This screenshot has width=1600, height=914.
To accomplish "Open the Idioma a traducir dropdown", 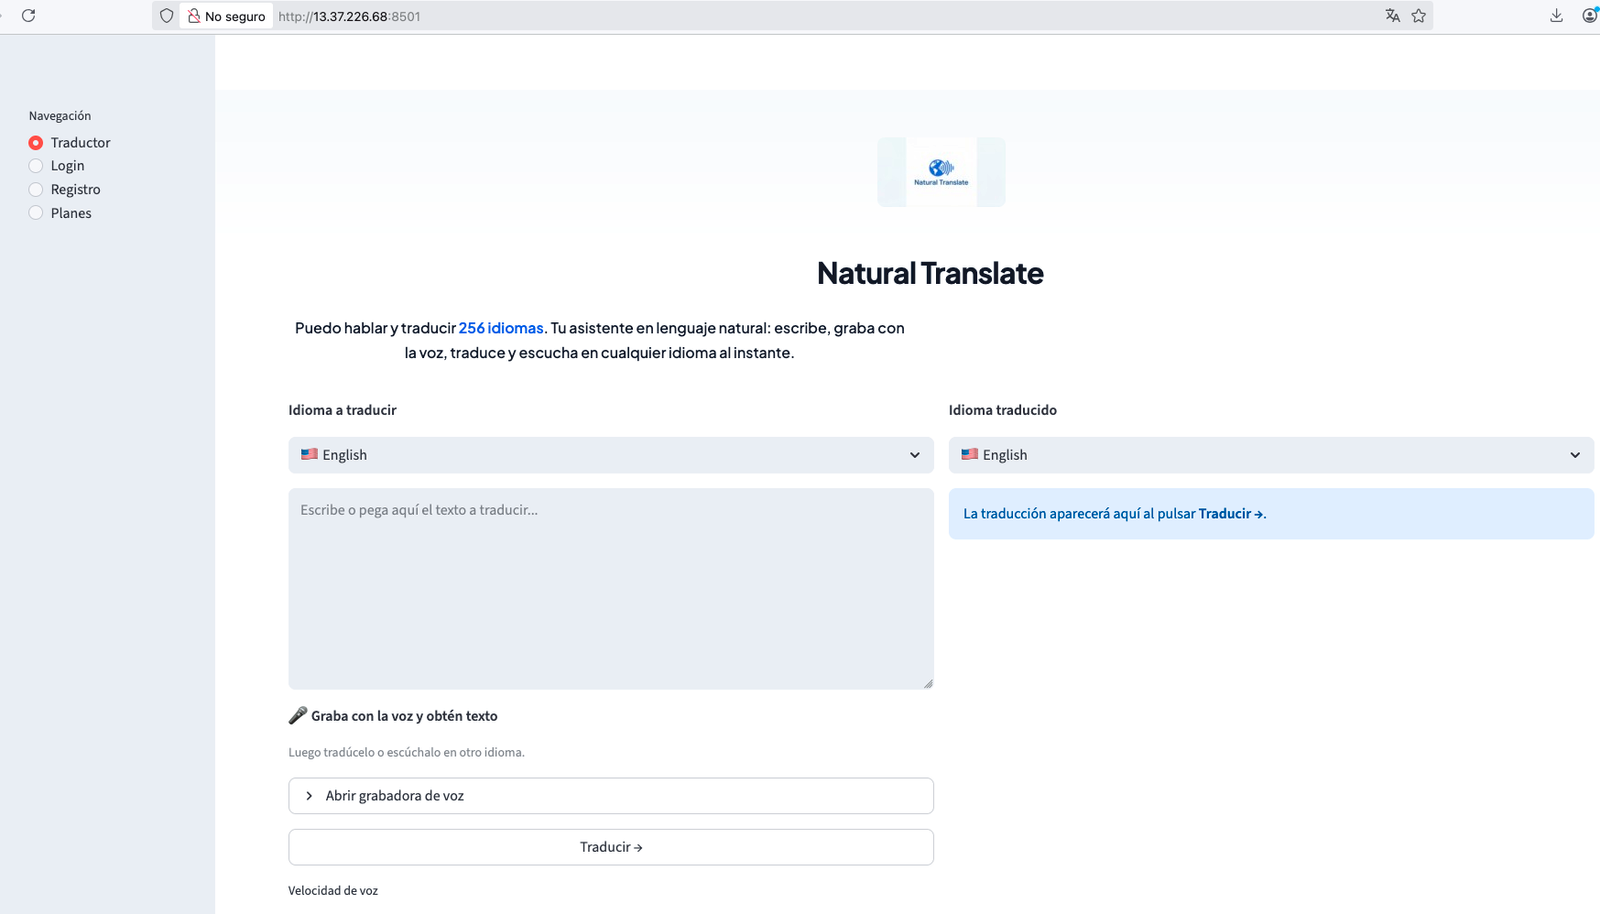I will point(610,455).
